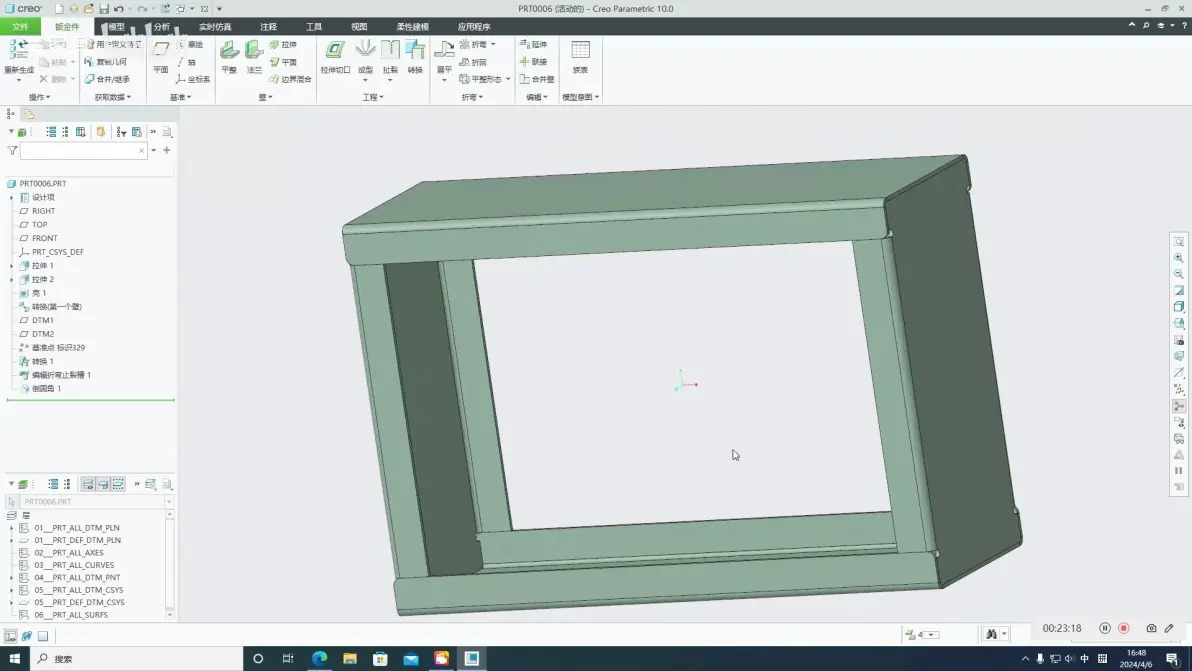The width and height of the screenshot is (1192, 671).
Task: Stop recording with the red button
Action: [x=1124, y=628]
